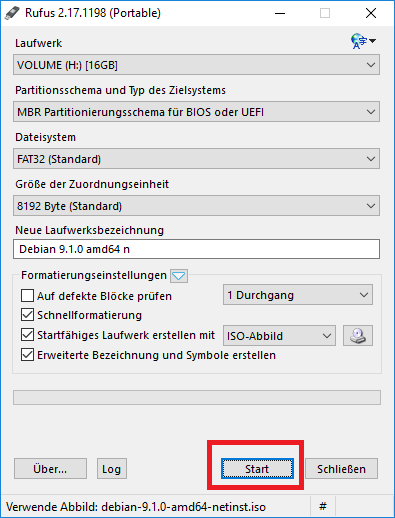Click the Schließen button

341,469
